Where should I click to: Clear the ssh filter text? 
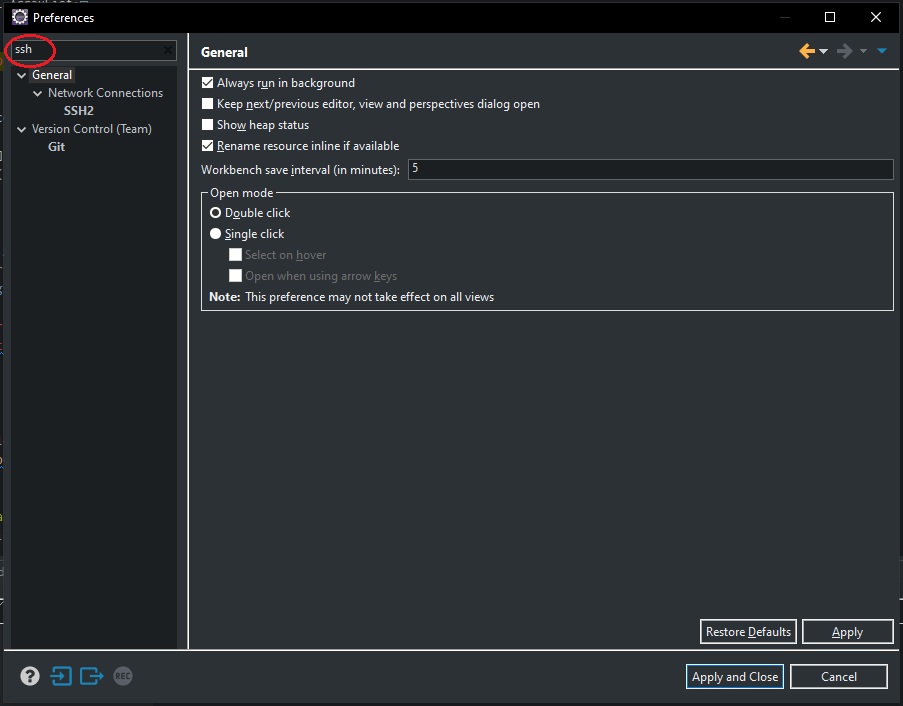tap(168, 50)
